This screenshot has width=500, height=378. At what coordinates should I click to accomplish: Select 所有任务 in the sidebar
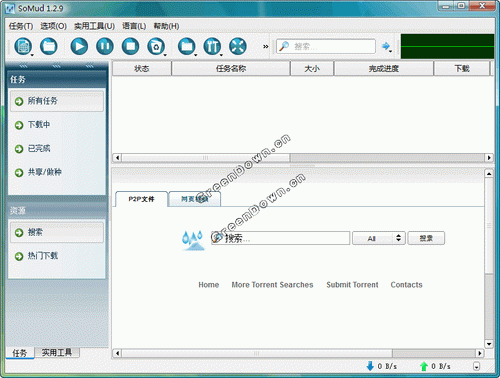tap(57, 101)
